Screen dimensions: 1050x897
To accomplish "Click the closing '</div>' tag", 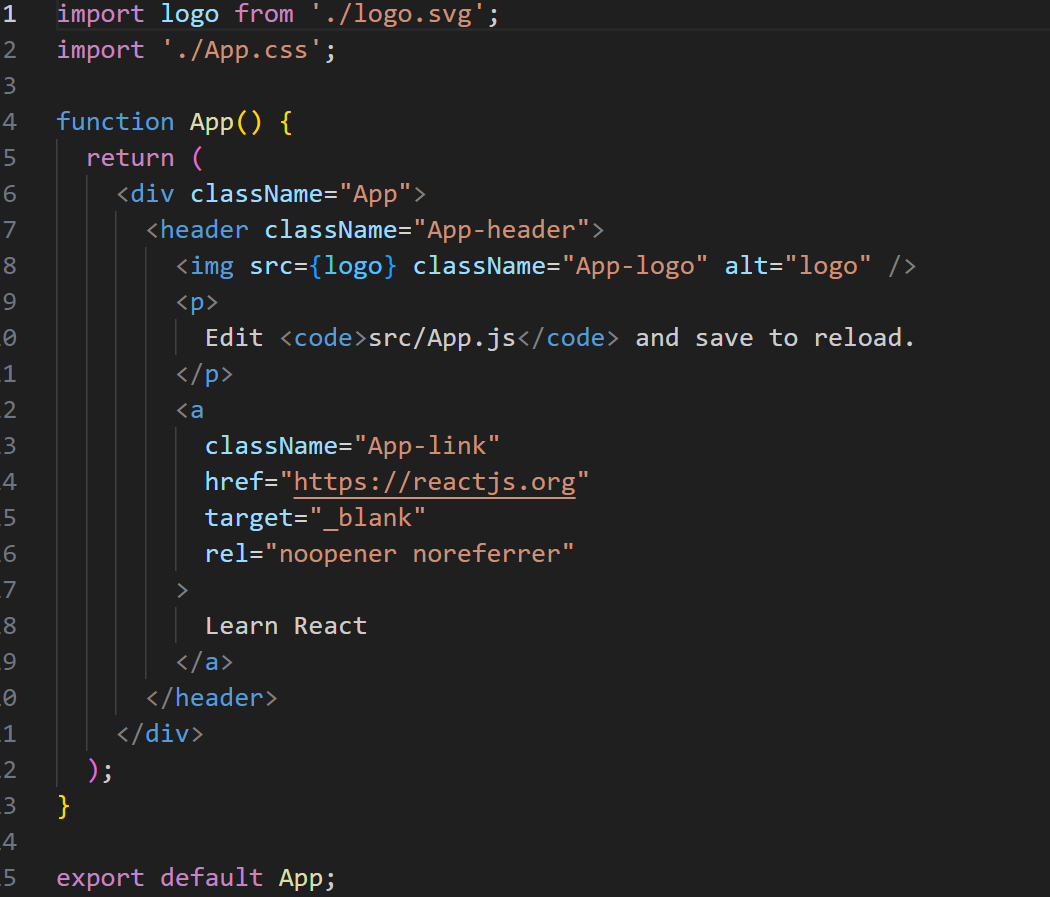I will (160, 734).
